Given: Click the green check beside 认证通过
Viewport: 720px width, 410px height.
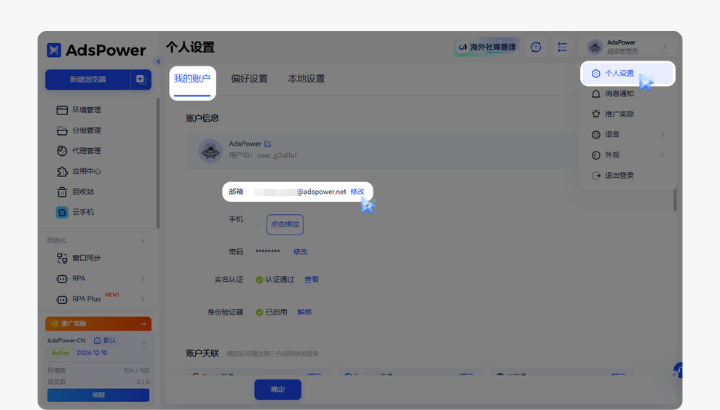Looking at the screenshot, I should coord(259,280).
